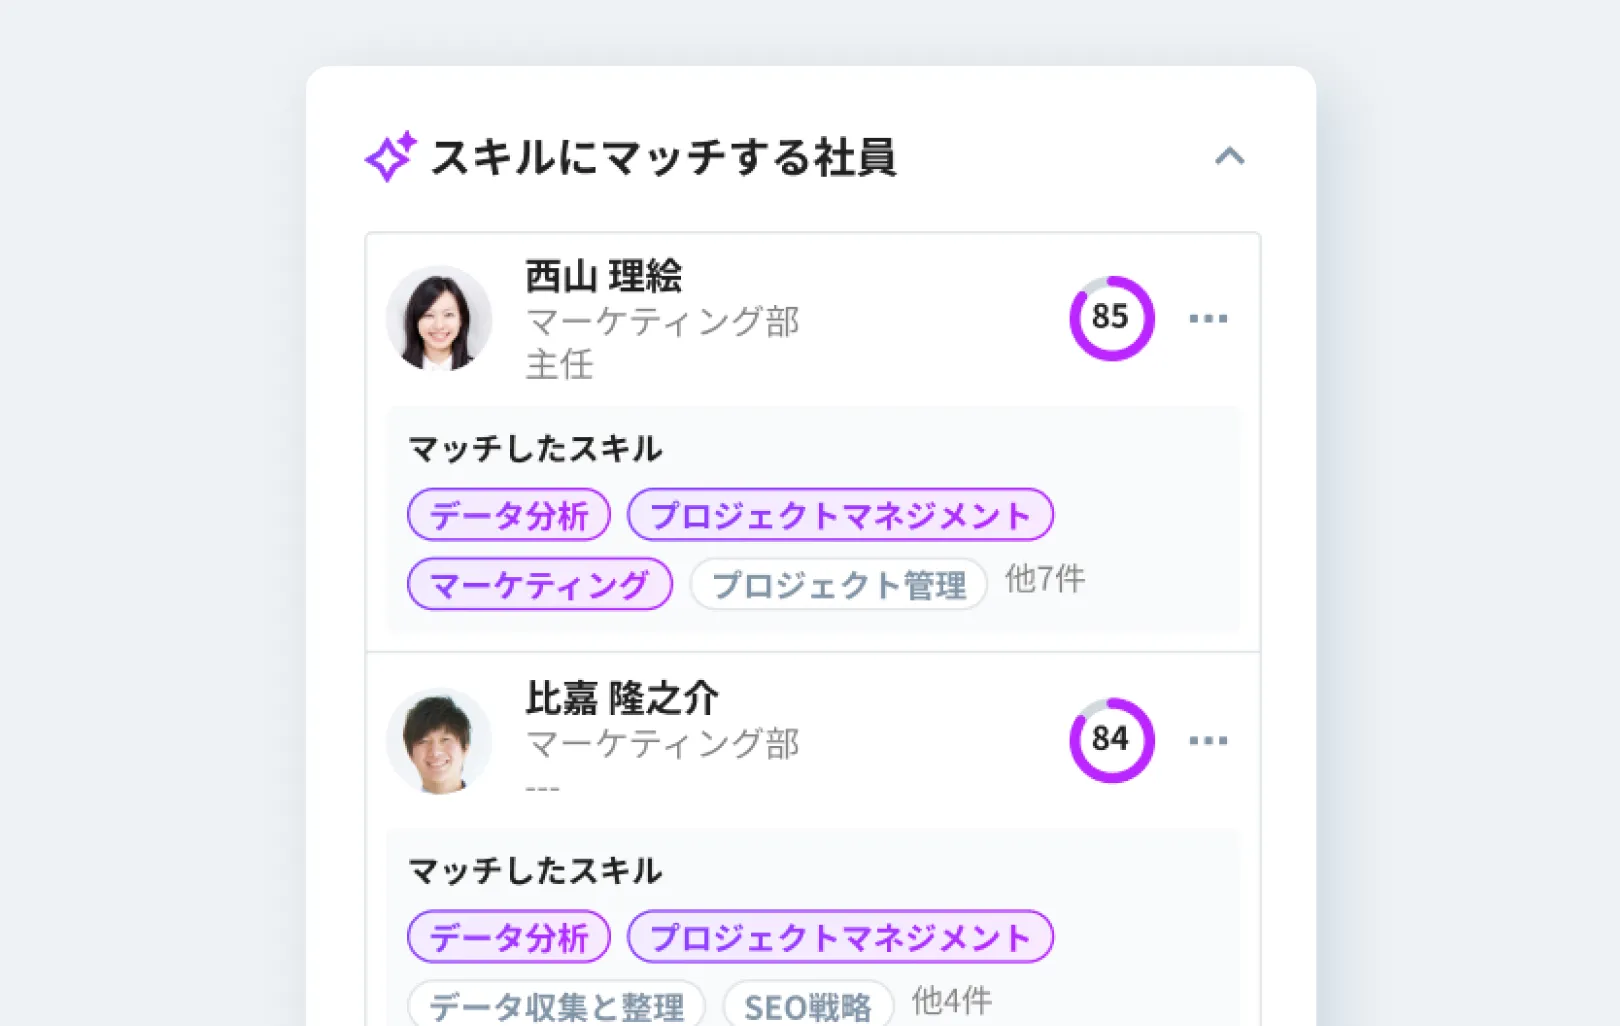Click the プロジェクトマネジメント tag under 比嘉 隆之介
The height and width of the screenshot is (1026, 1620).
pyautogui.click(x=840, y=937)
